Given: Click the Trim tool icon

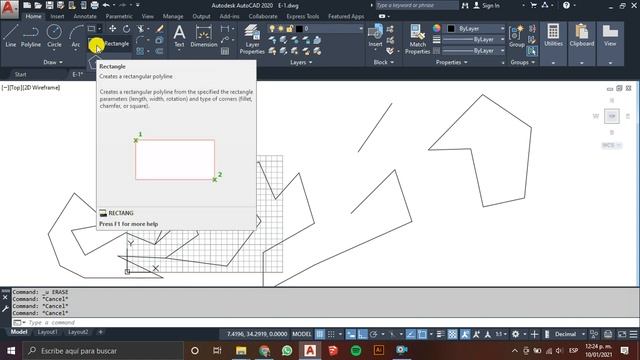Looking at the screenshot, I should pyautogui.click(x=140, y=29).
